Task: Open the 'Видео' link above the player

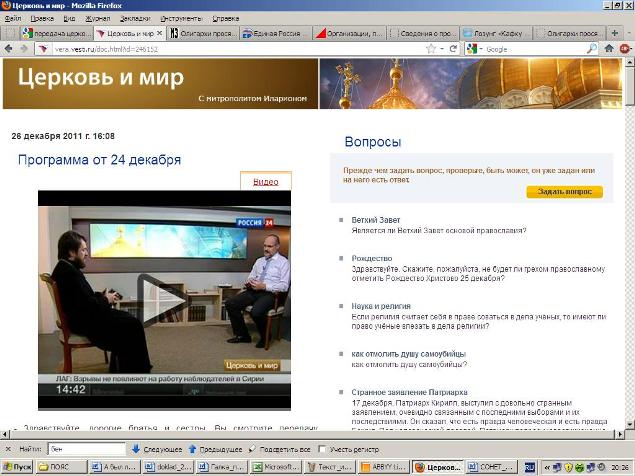Action: 266,182
